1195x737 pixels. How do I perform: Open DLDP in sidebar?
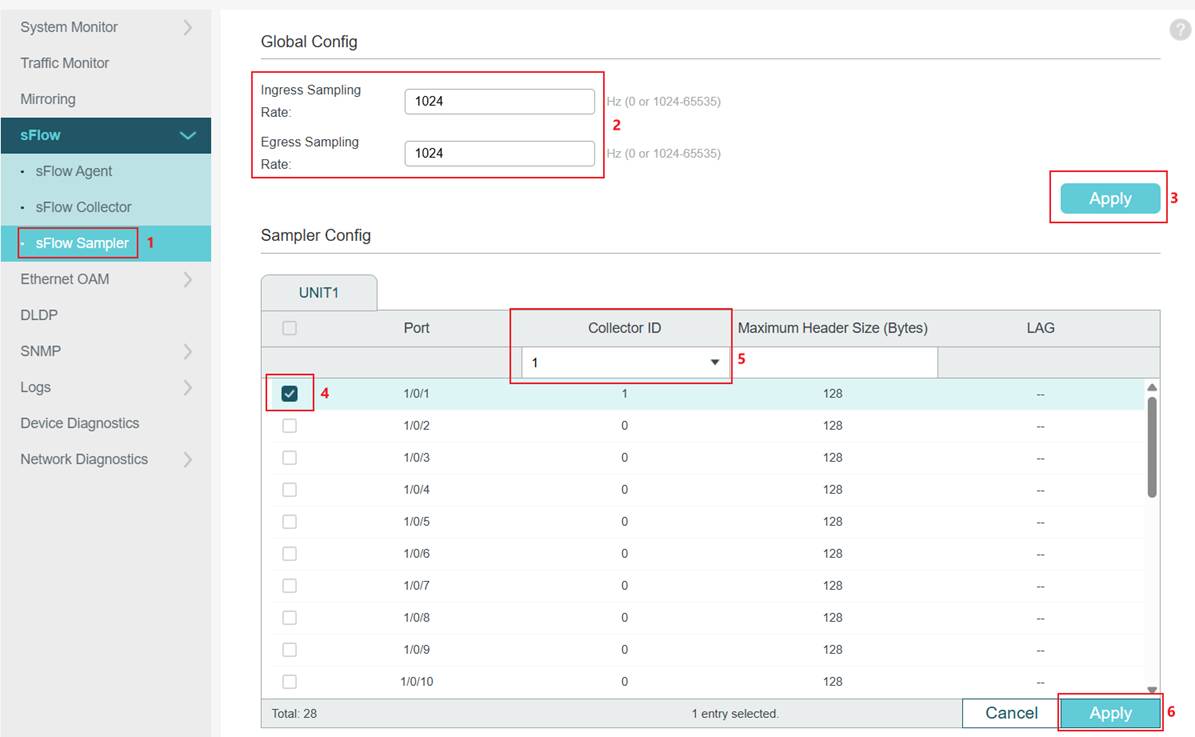39,316
